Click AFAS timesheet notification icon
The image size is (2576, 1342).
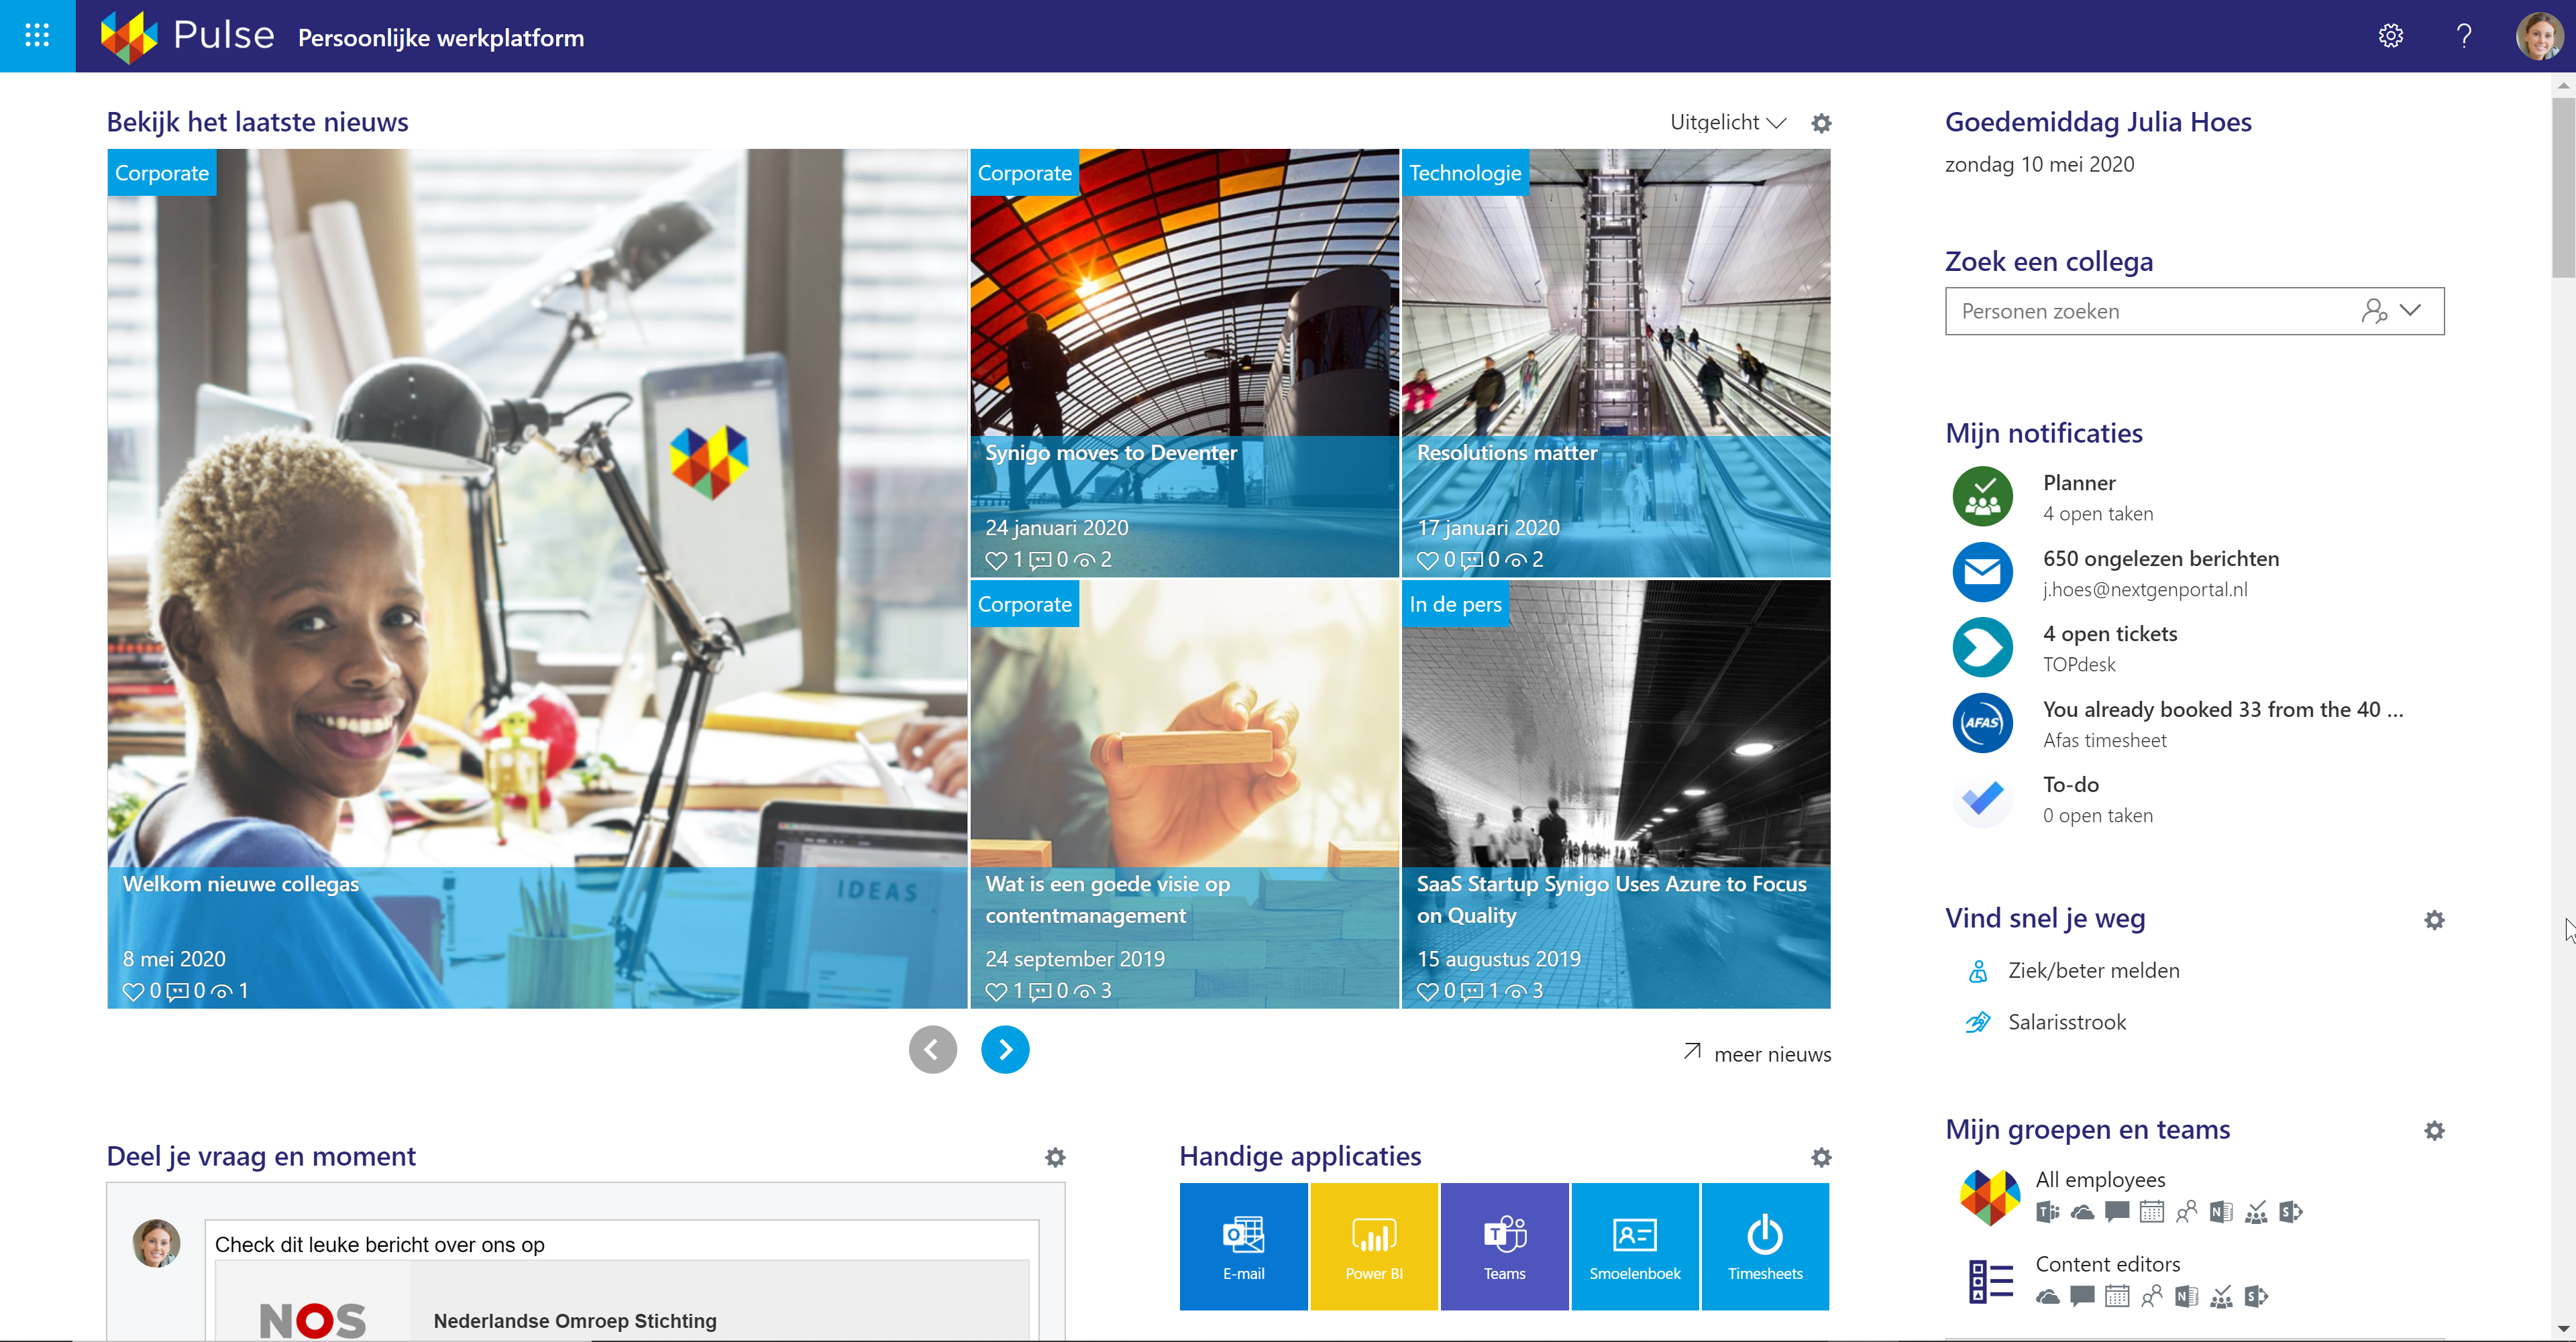point(1982,724)
